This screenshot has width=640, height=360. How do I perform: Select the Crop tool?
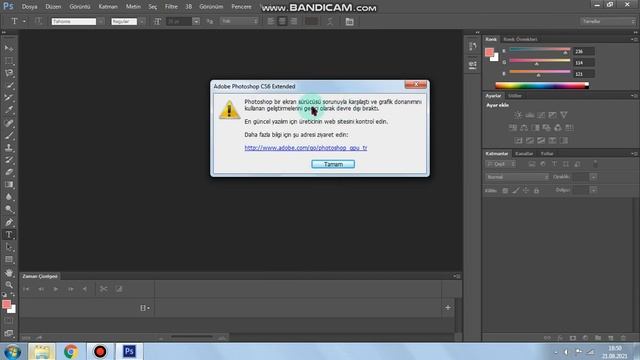9,98
